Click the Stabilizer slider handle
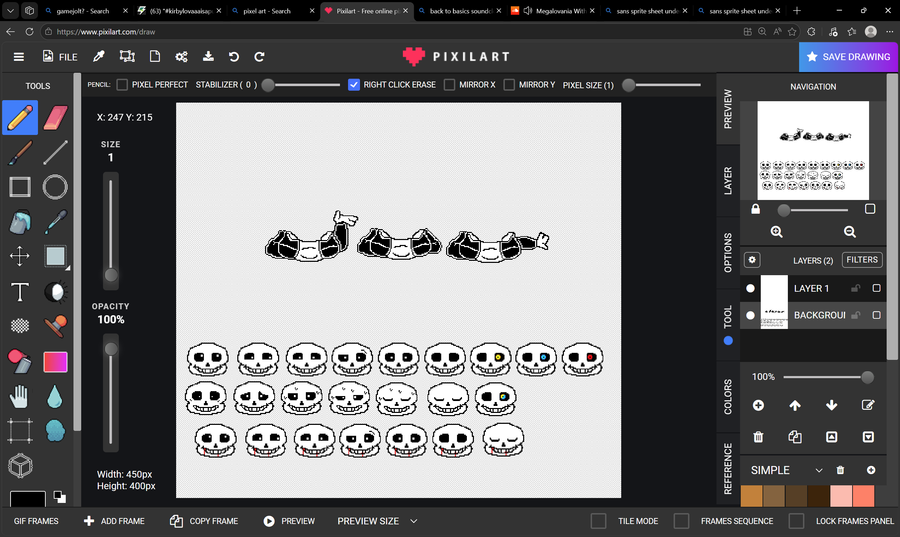Viewport: 900px width, 537px height. [x=267, y=85]
